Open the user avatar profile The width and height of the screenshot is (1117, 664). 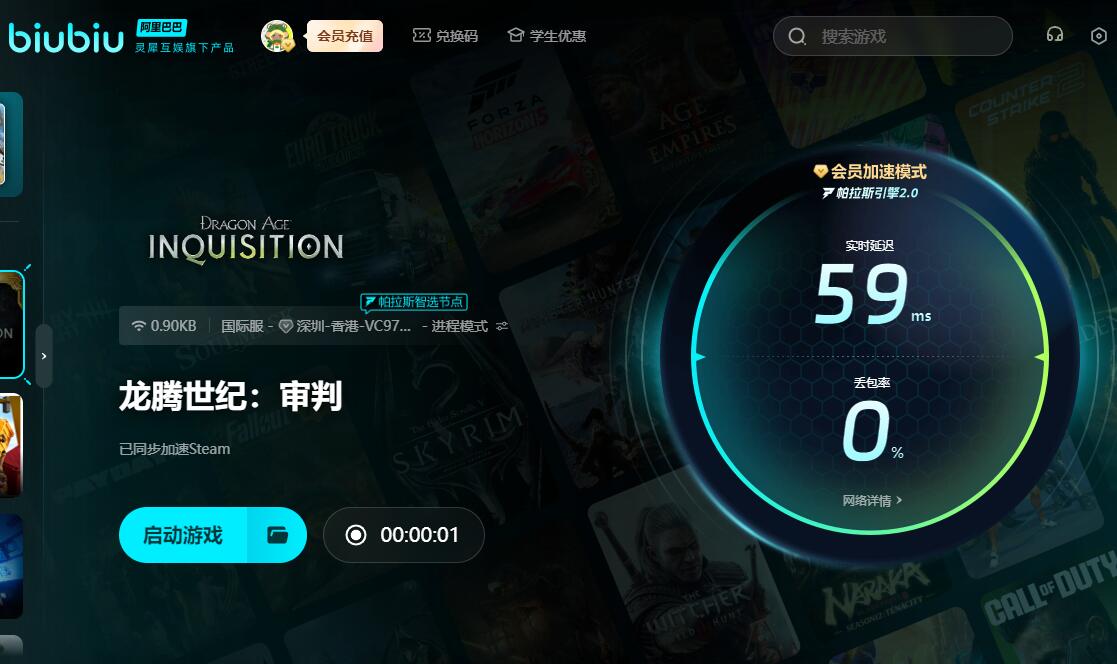point(277,36)
